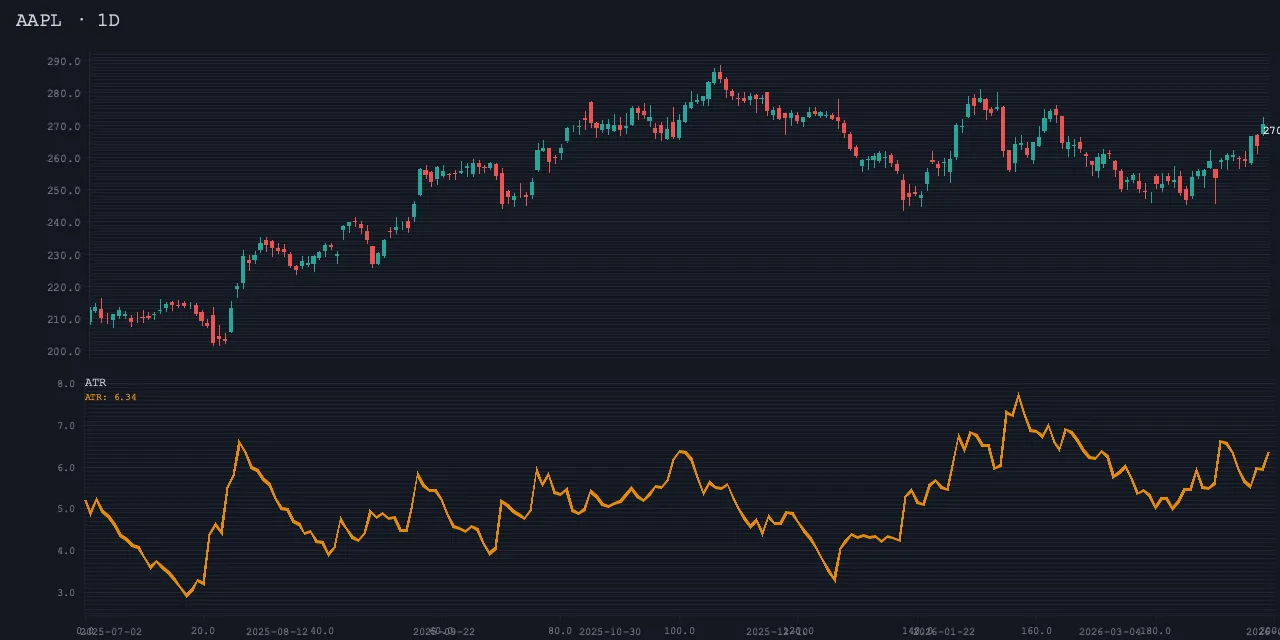Click the ATR indicator panel title
This screenshot has width=1280, height=640.
pos(95,383)
